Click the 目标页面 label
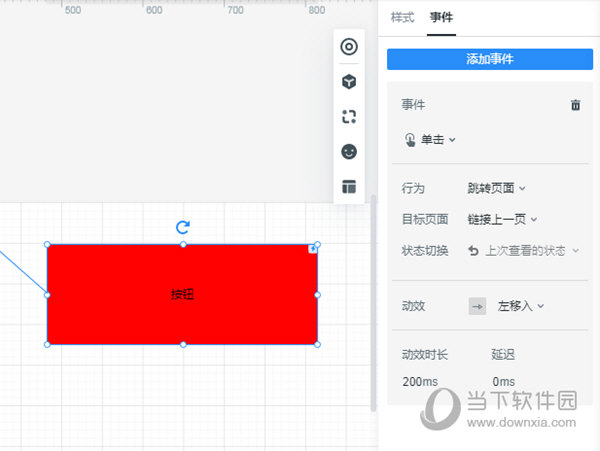Viewport: 600px width, 451px height. pyautogui.click(x=425, y=220)
